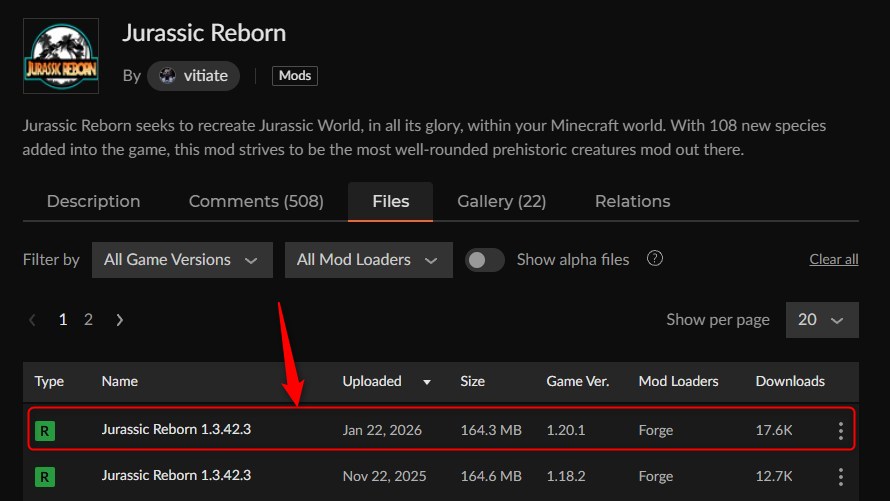Click the Clear all filters link
Image resolution: width=890 pixels, height=501 pixels.
(x=833, y=260)
